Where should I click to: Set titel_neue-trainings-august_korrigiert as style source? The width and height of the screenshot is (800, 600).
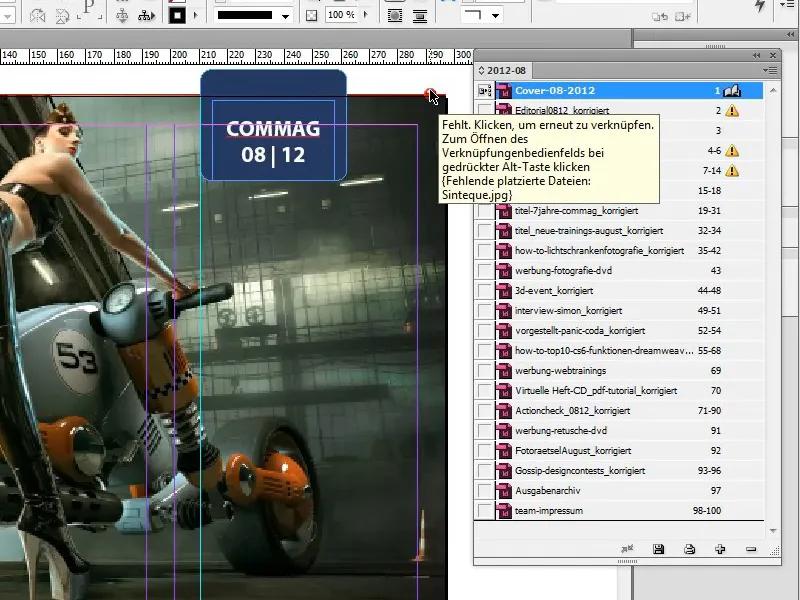pos(484,231)
